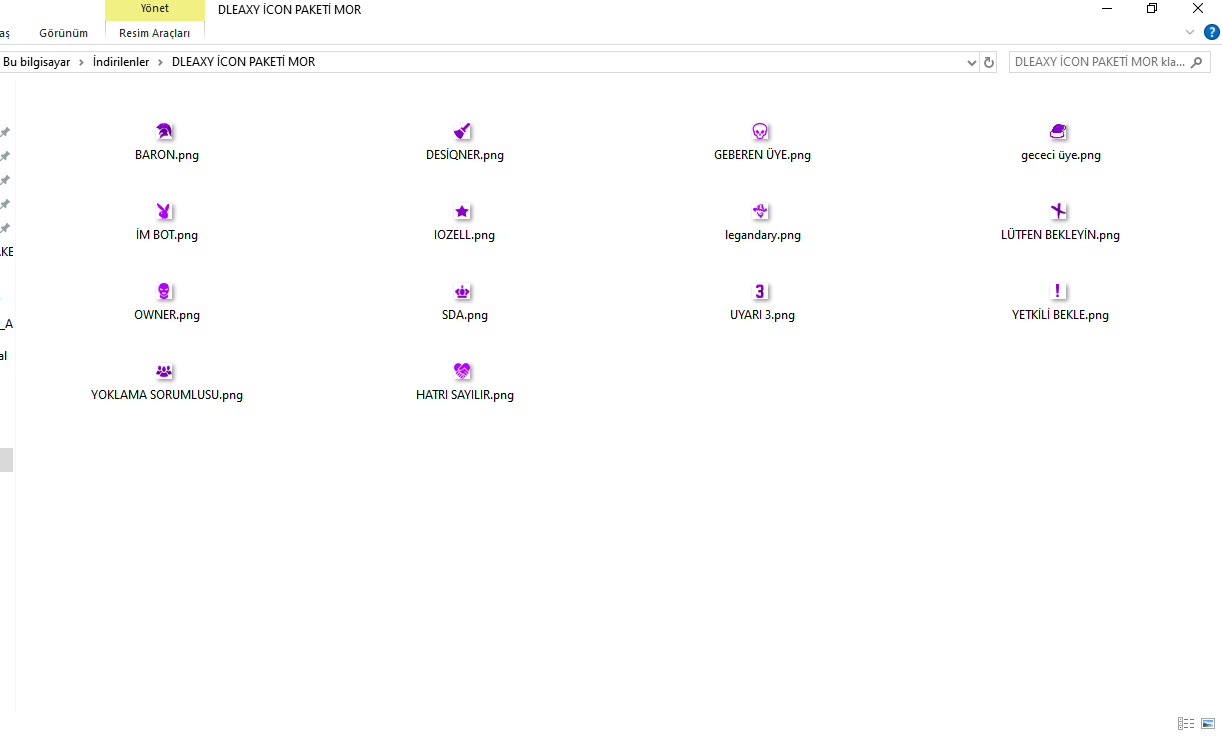
Task: Click the SDA.png file name
Action: pos(465,315)
